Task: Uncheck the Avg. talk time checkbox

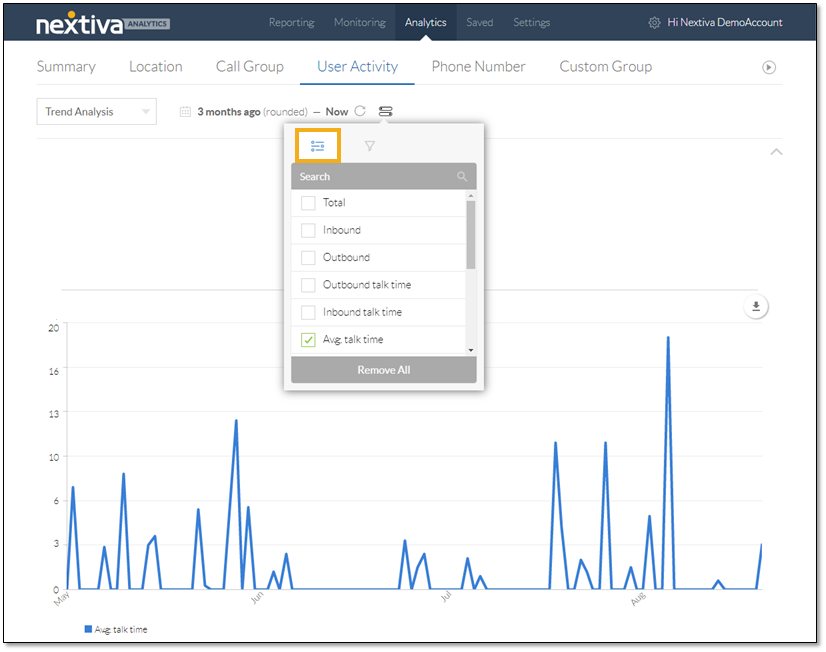Action: (x=308, y=340)
